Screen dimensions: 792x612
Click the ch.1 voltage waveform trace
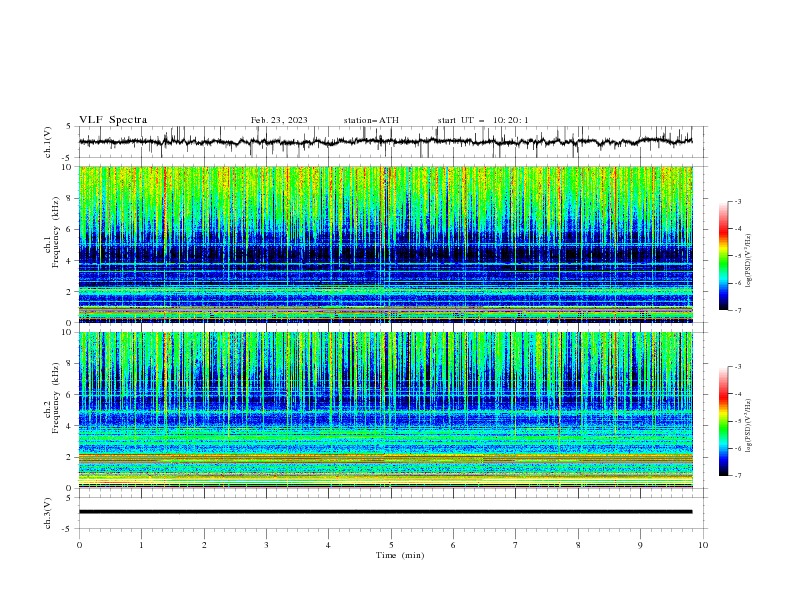[385, 142]
